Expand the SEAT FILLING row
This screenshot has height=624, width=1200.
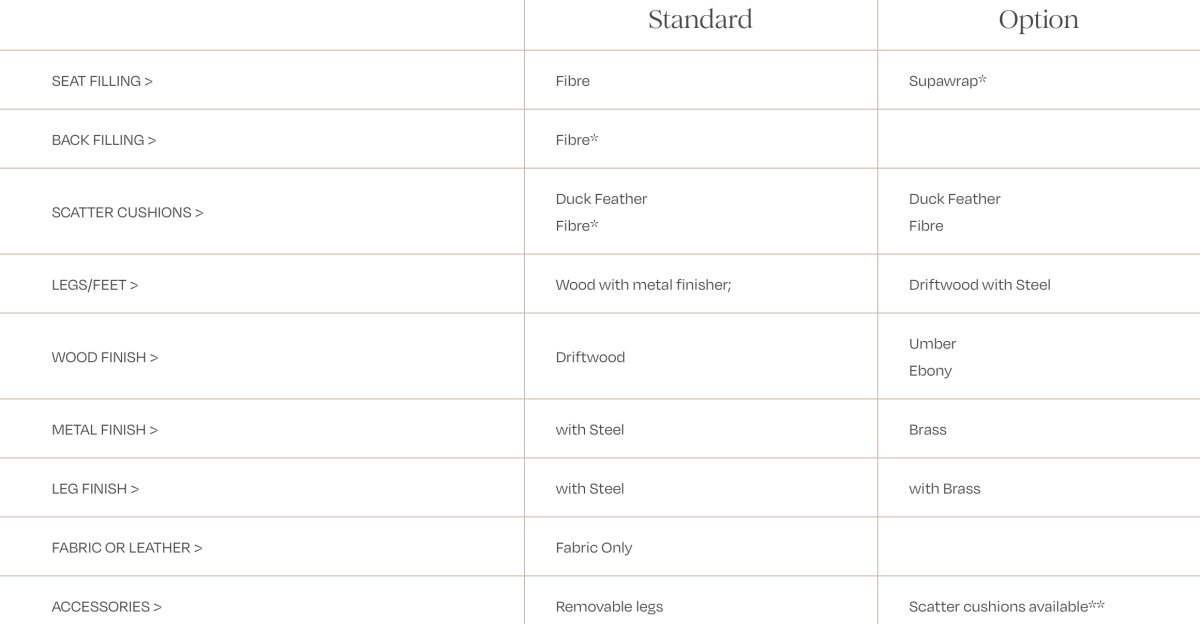coord(102,81)
